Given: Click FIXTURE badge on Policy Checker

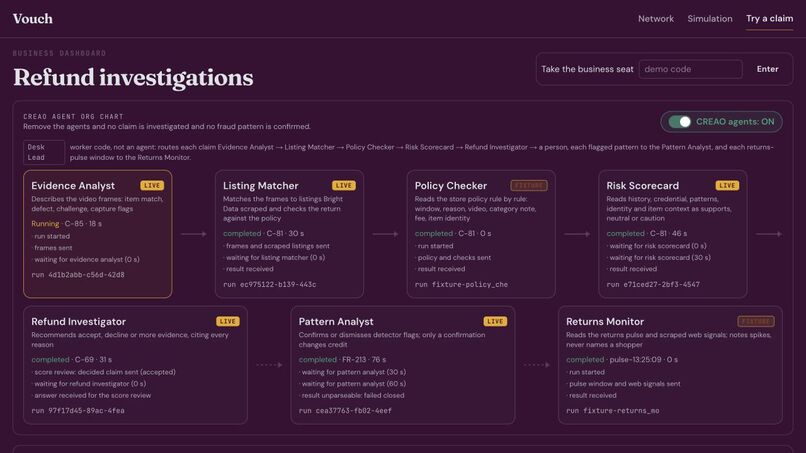Looking at the screenshot, I should 528,186.
